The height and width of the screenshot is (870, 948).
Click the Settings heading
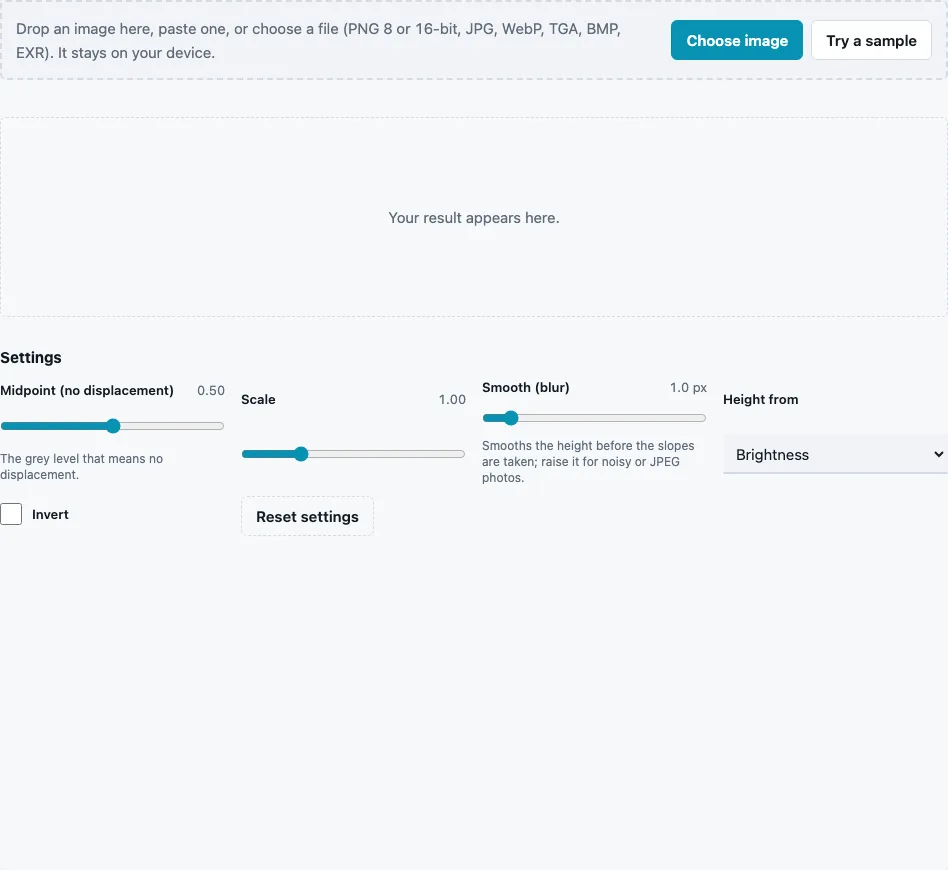pyautogui.click(x=31, y=357)
